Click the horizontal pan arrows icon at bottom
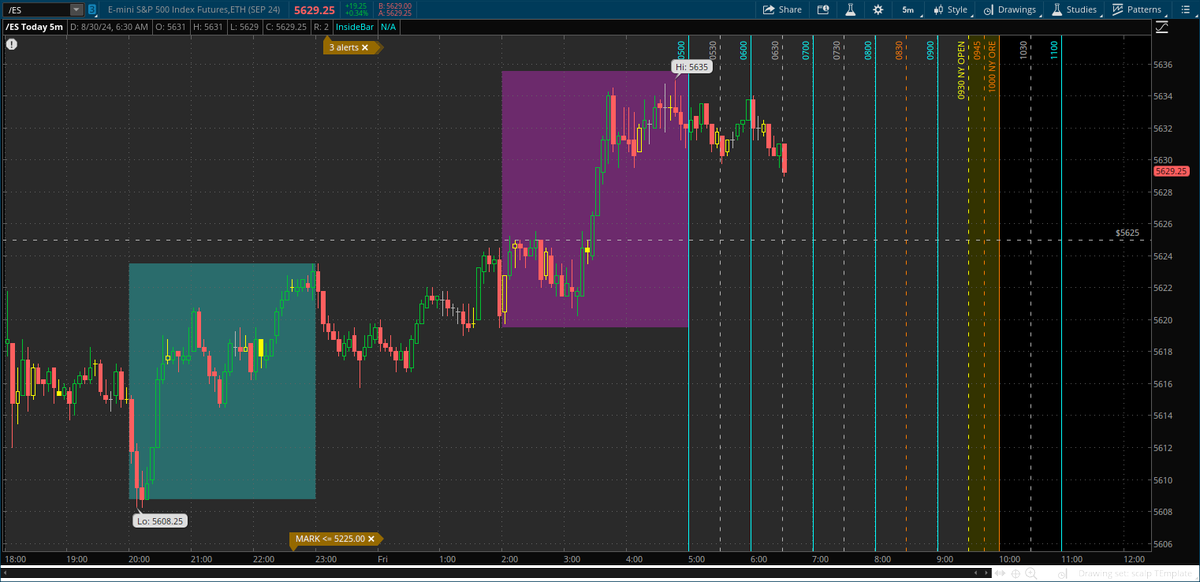 click(1000, 573)
